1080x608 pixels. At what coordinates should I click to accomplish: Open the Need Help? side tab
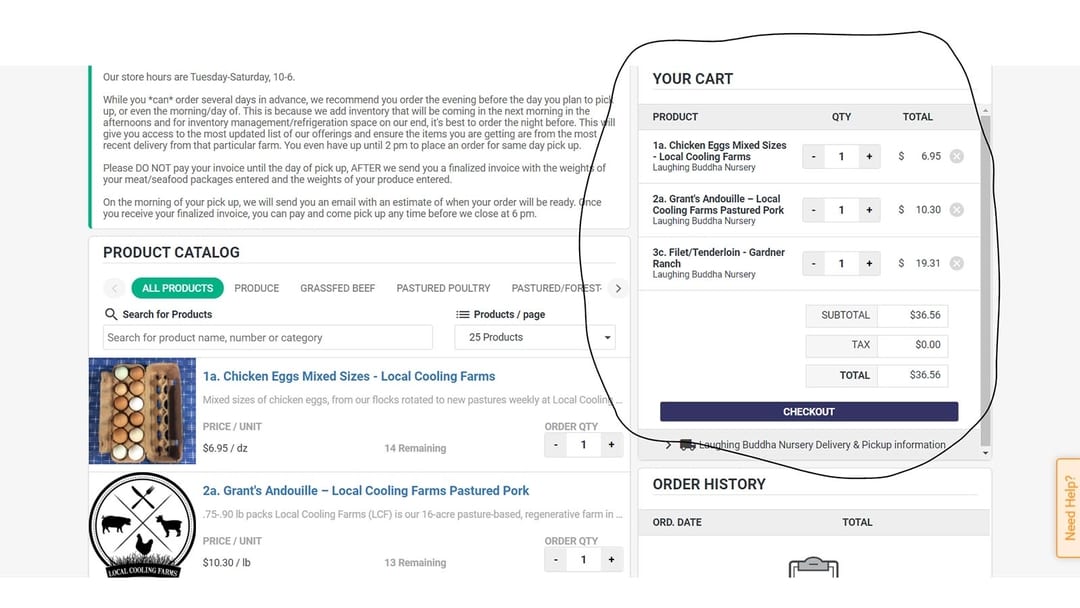point(1069,507)
